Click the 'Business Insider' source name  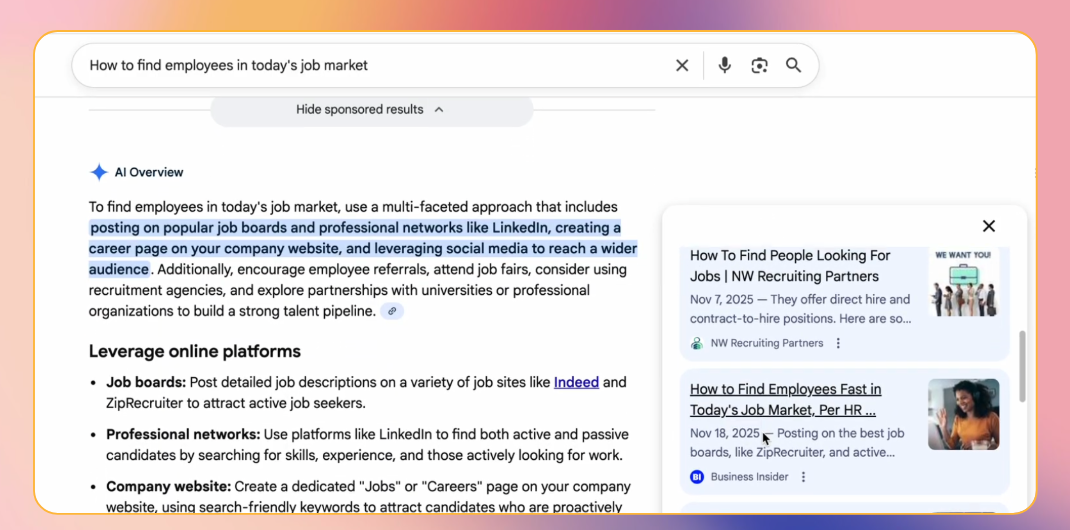pyautogui.click(x=749, y=477)
